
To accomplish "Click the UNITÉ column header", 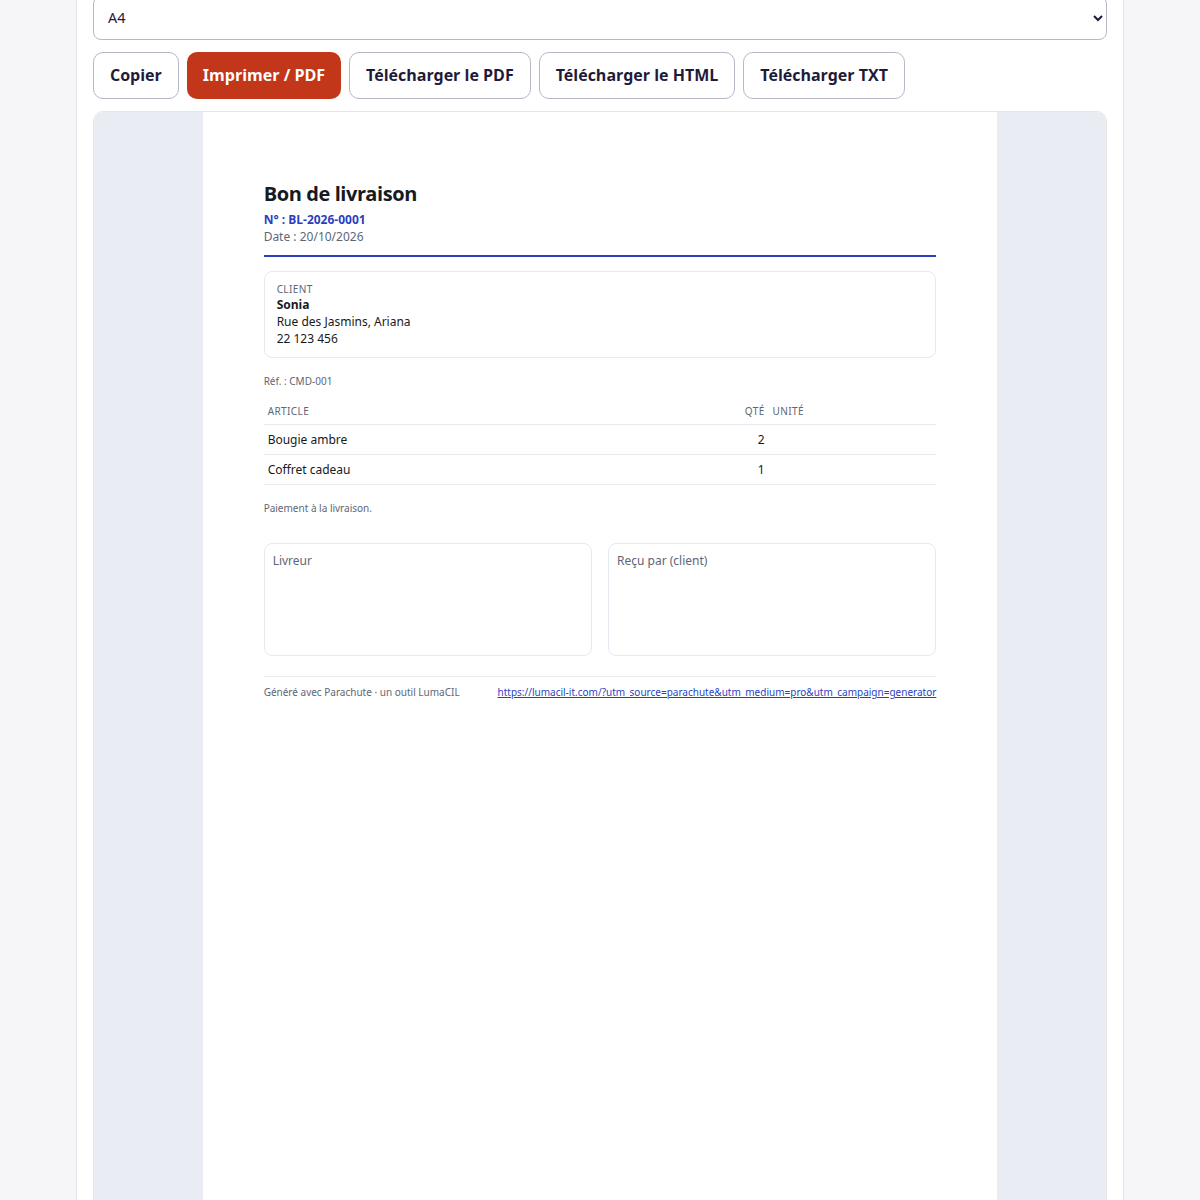I will [788, 411].
